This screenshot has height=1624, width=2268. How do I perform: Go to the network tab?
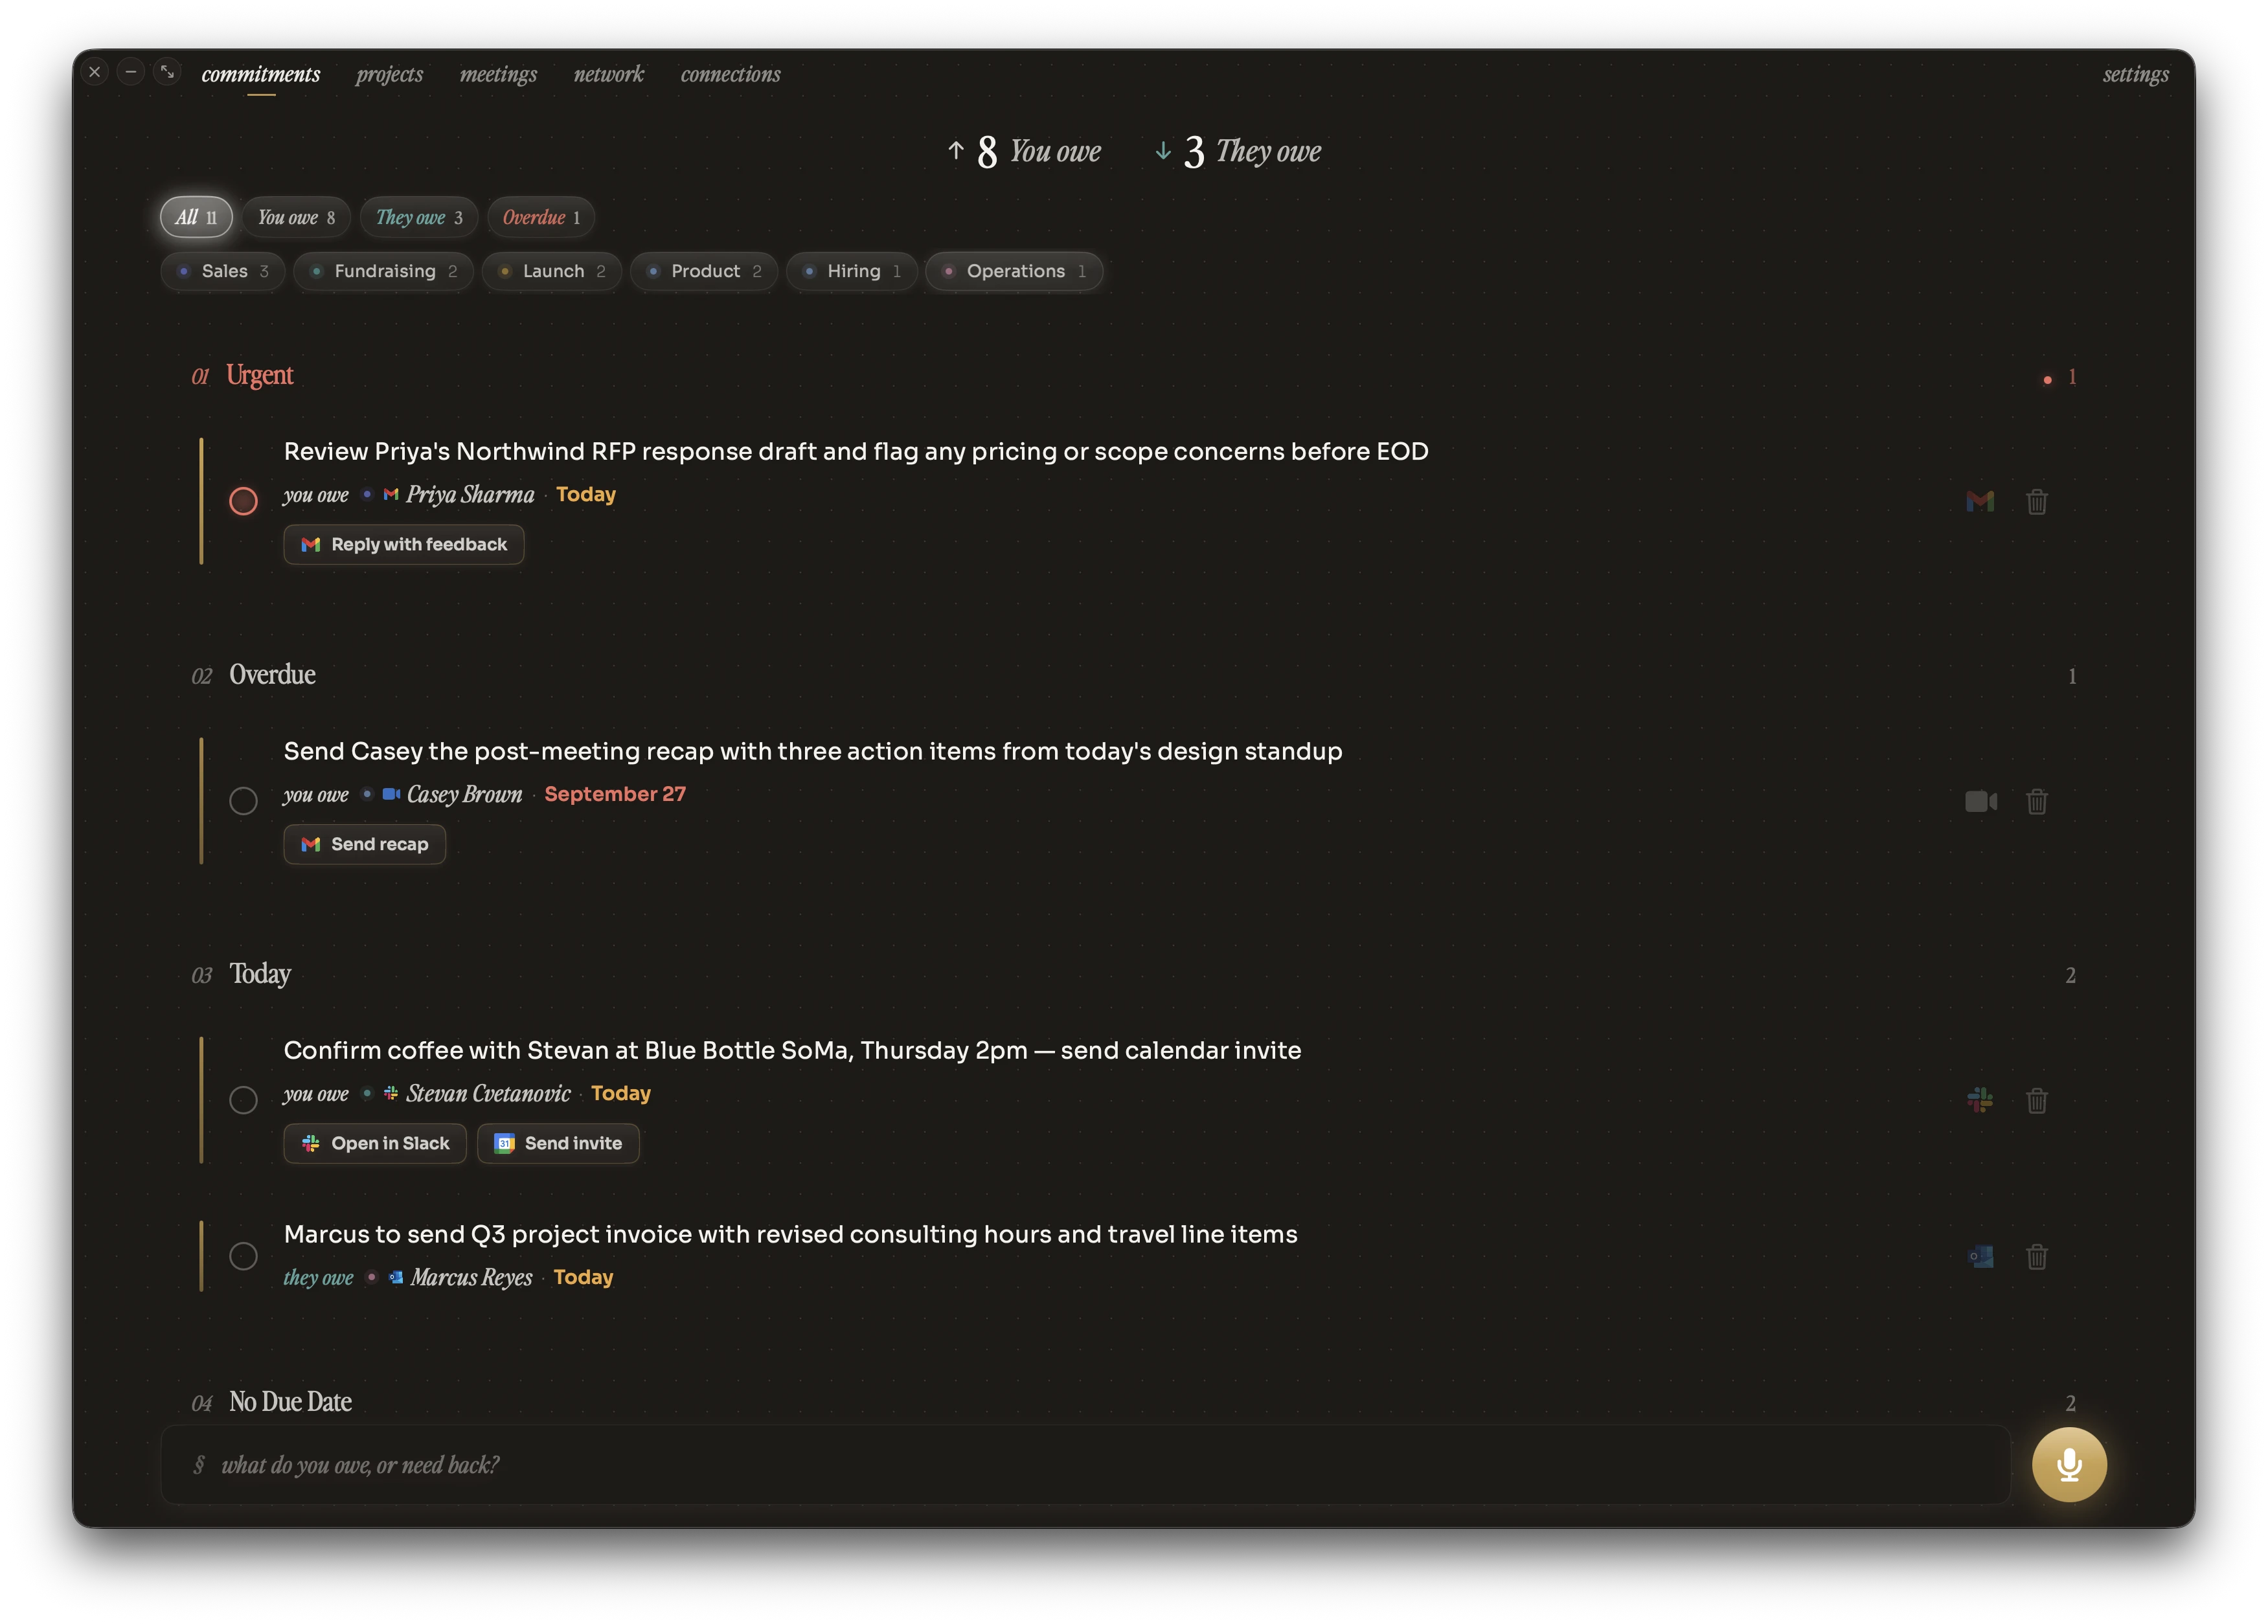[608, 74]
